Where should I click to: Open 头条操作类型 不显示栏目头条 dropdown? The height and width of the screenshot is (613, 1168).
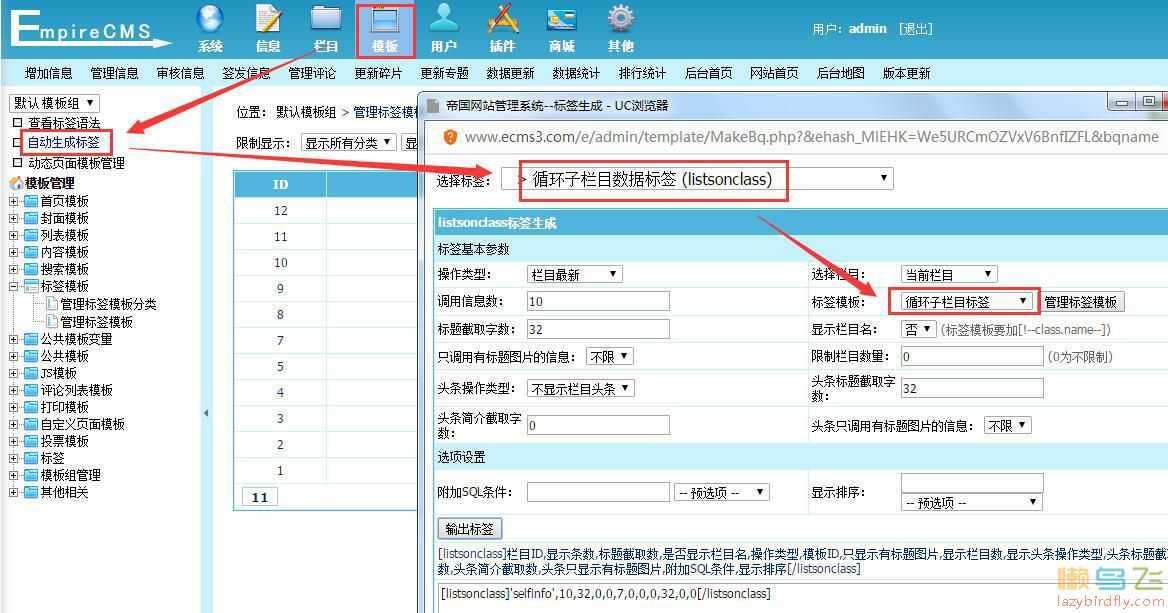tap(580, 388)
